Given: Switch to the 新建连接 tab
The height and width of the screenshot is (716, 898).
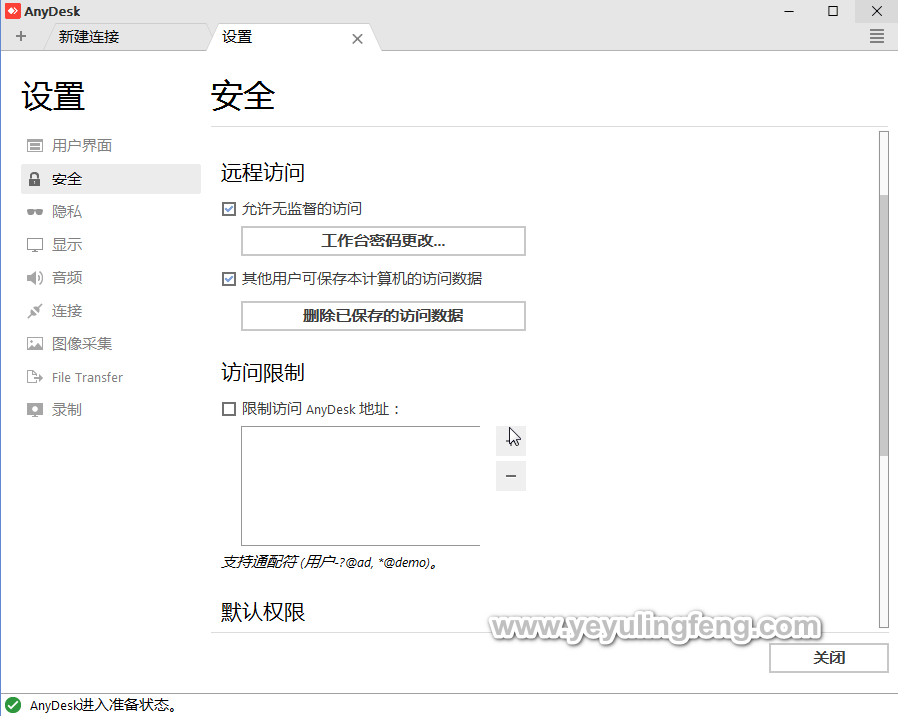Looking at the screenshot, I should (125, 37).
